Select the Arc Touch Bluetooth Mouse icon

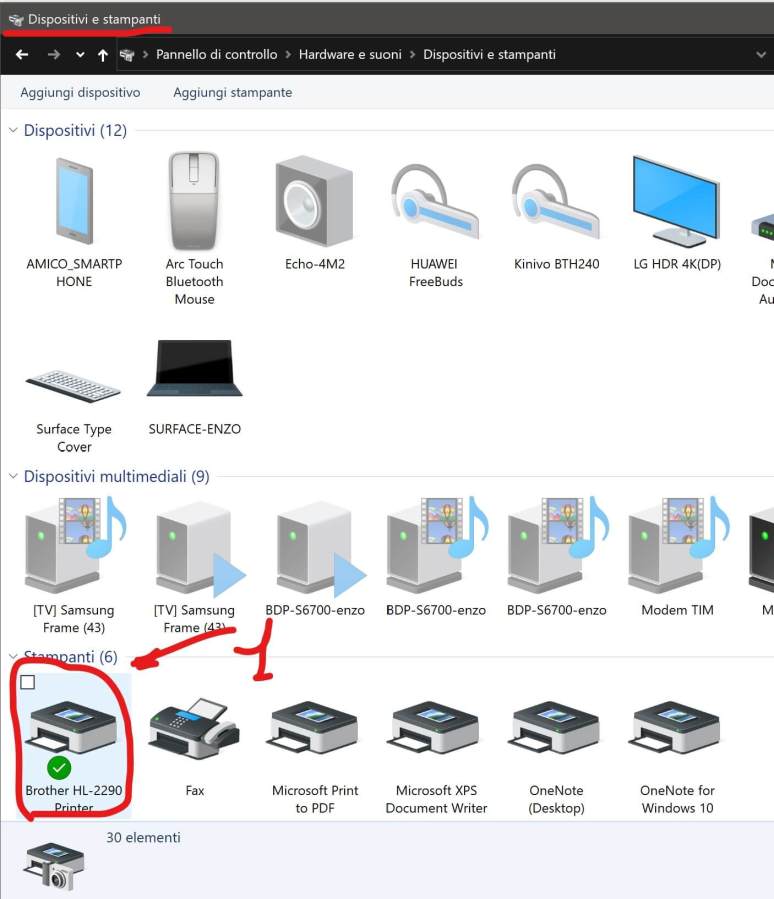coord(194,202)
